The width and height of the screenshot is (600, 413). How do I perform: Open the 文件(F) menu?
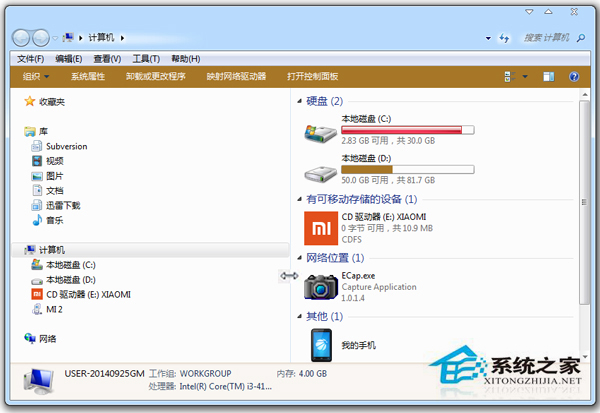pos(31,59)
